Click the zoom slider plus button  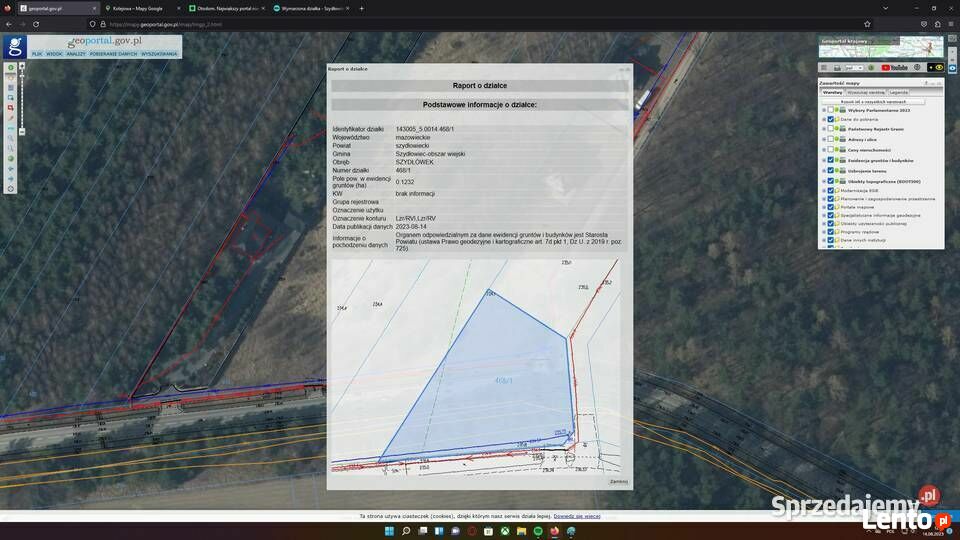[22, 66]
